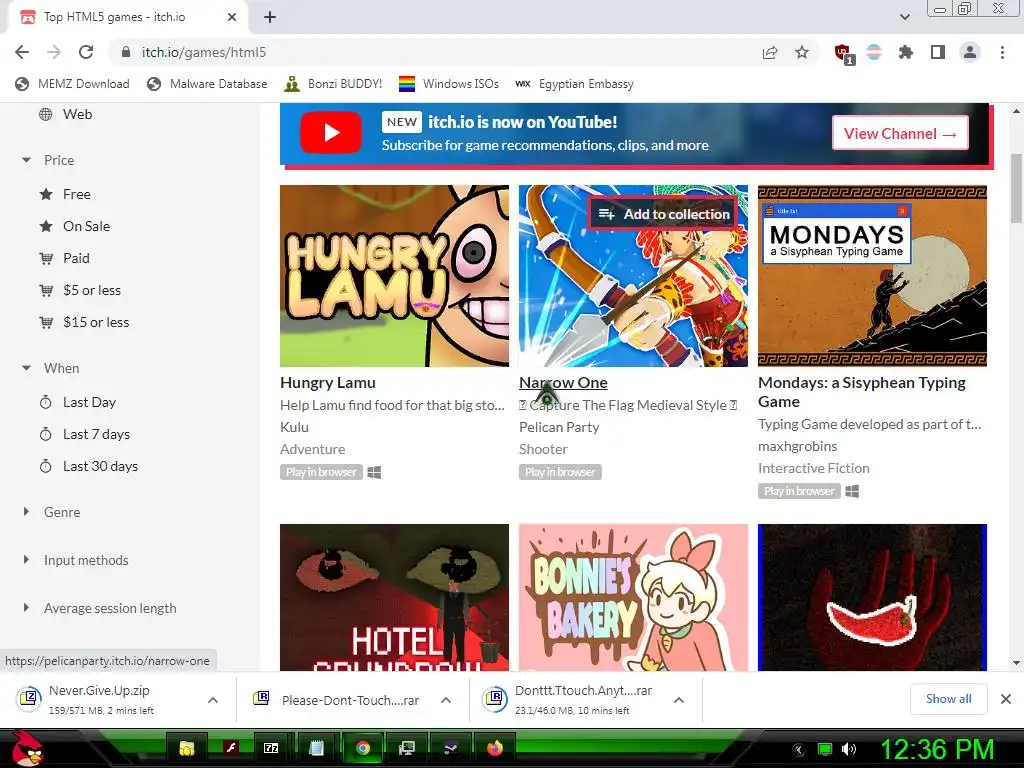Image resolution: width=1024 pixels, height=768 pixels.
Task: Open Egyptian Embassy bookmark
Action: [x=575, y=84]
